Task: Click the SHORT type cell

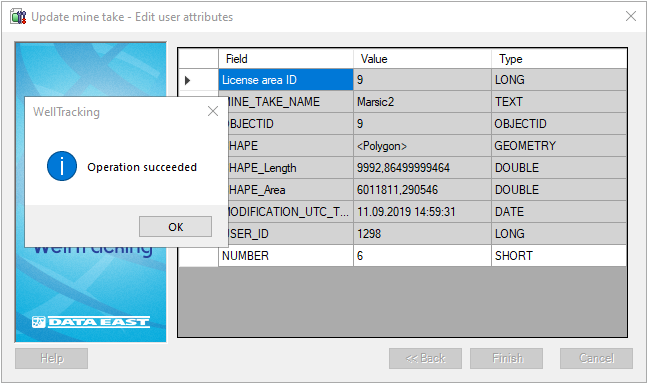Action: point(559,256)
